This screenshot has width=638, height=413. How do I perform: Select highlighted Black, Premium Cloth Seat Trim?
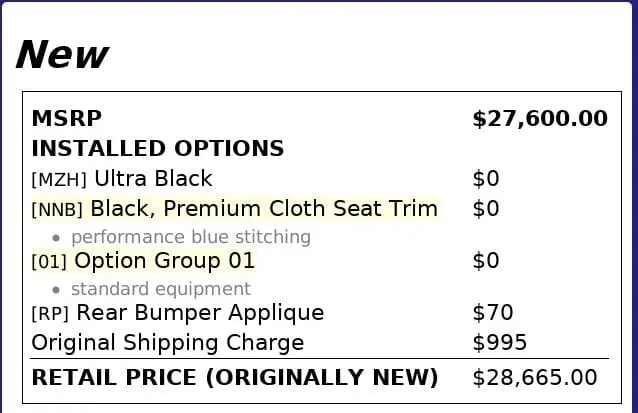[264, 209]
